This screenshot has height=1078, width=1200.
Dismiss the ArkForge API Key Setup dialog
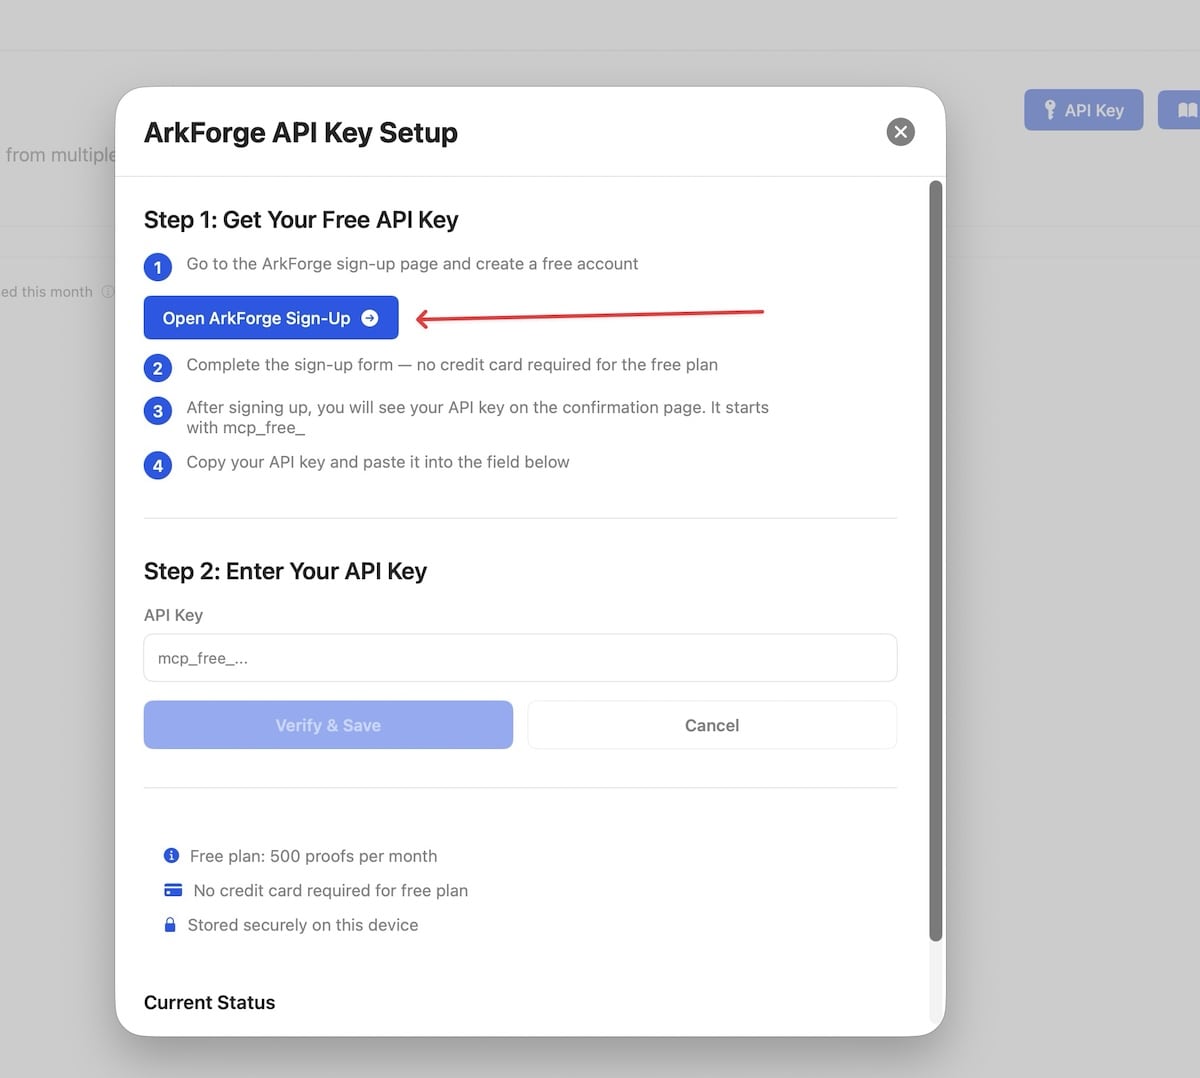pos(899,131)
